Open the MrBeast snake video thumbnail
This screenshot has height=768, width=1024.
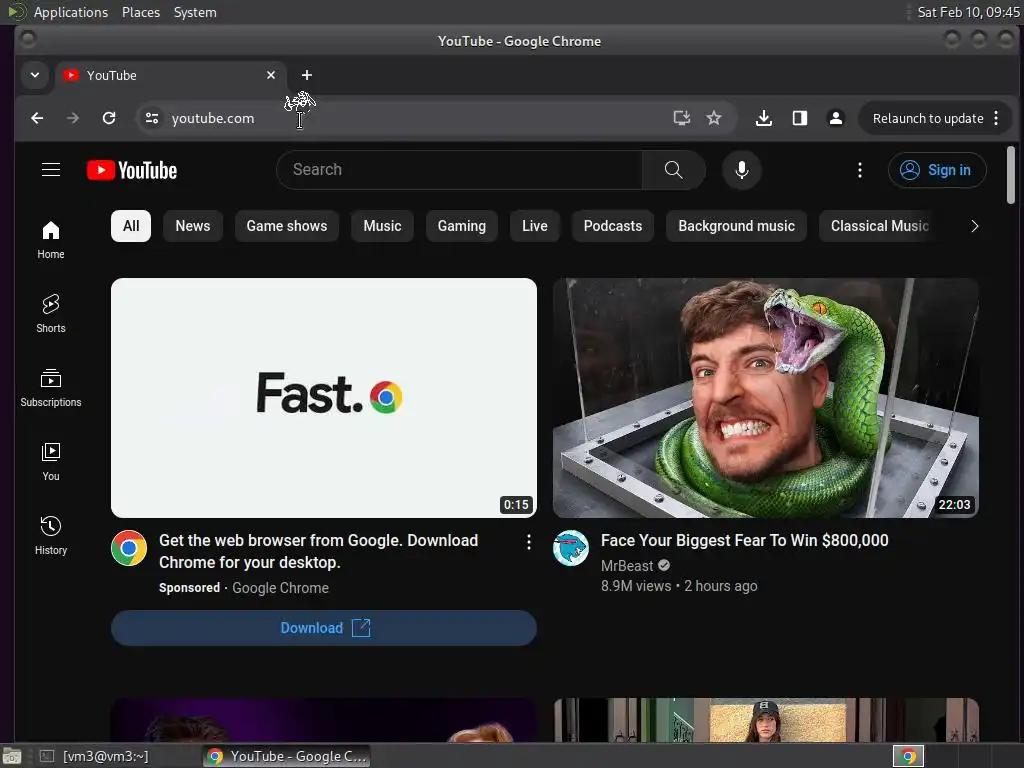coord(765,398)
